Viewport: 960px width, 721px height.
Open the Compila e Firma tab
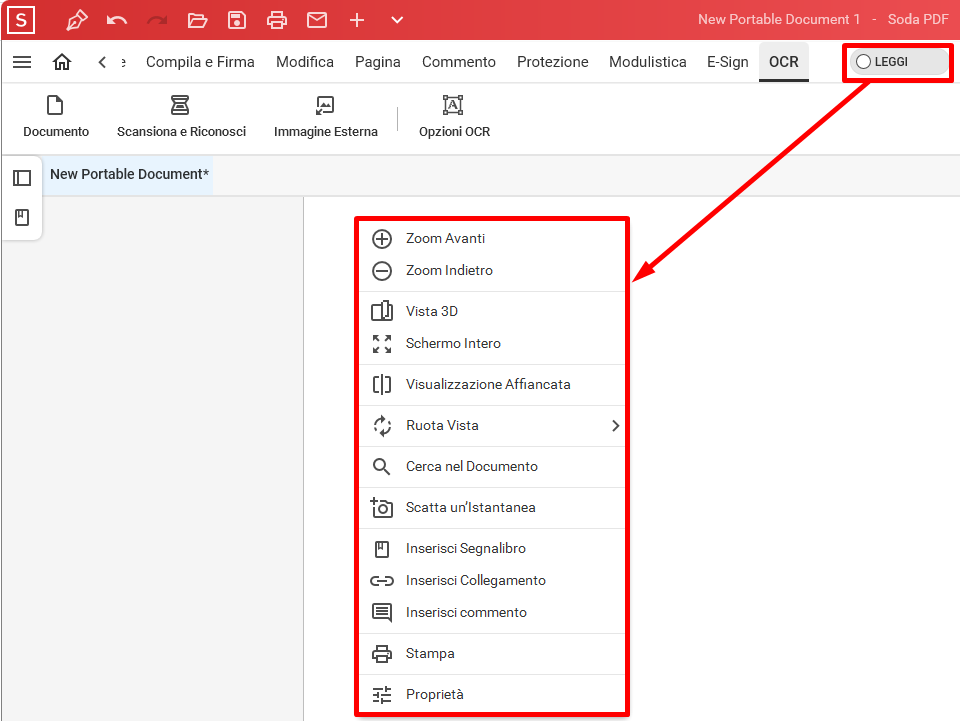click(x=200, y=62)
